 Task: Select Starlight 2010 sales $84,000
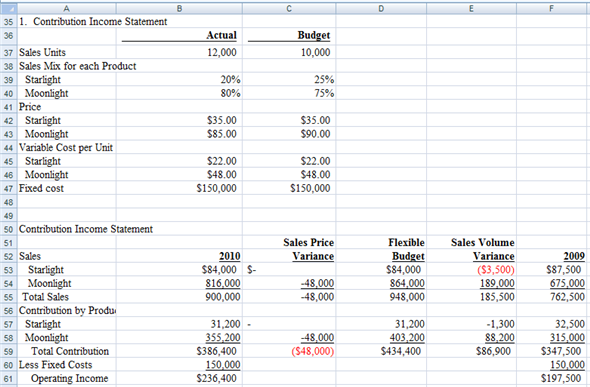[219, 270]
